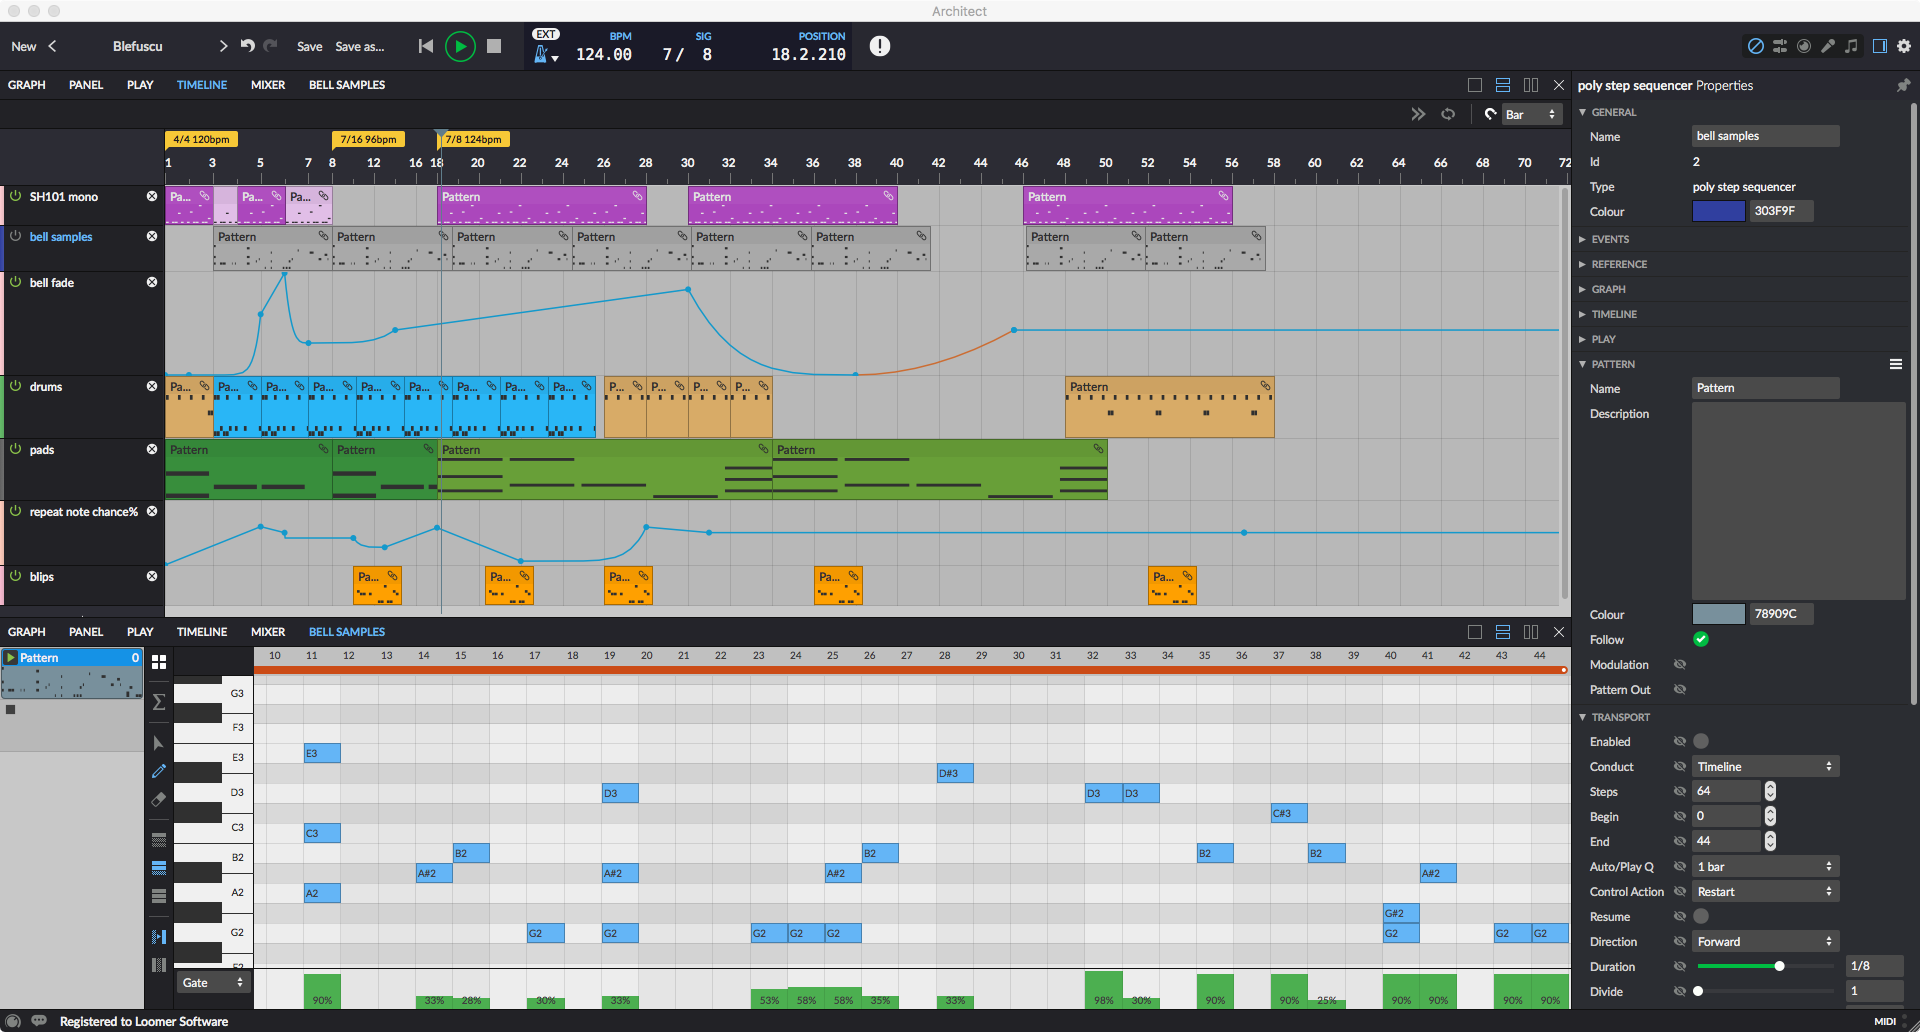Remove the blips track with its X
Screen dimensions: 1920x1032
(x=152, y=576)
